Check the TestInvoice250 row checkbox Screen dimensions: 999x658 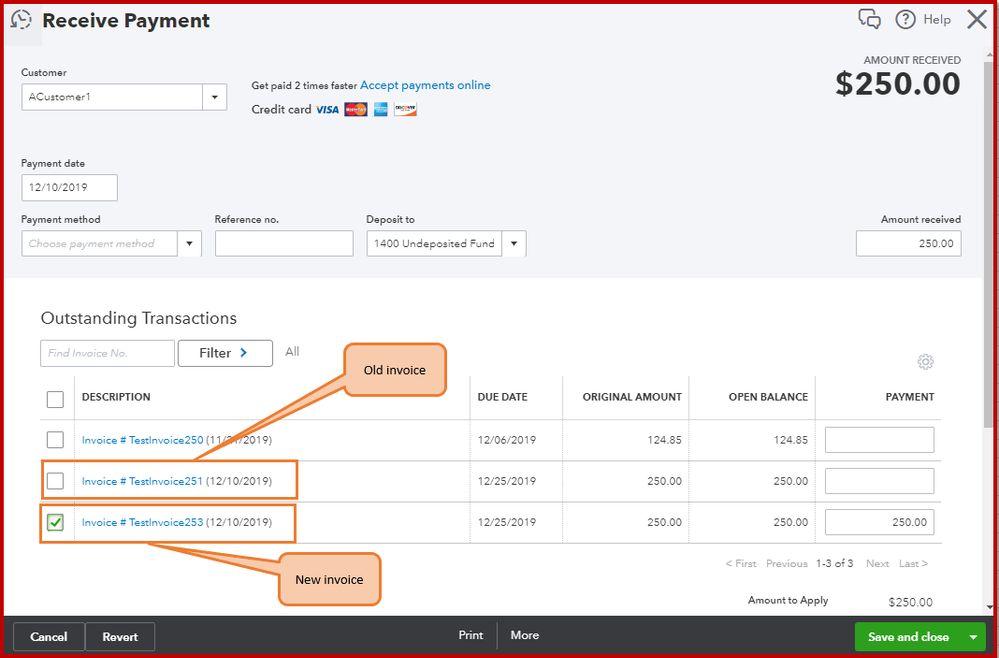55,440
